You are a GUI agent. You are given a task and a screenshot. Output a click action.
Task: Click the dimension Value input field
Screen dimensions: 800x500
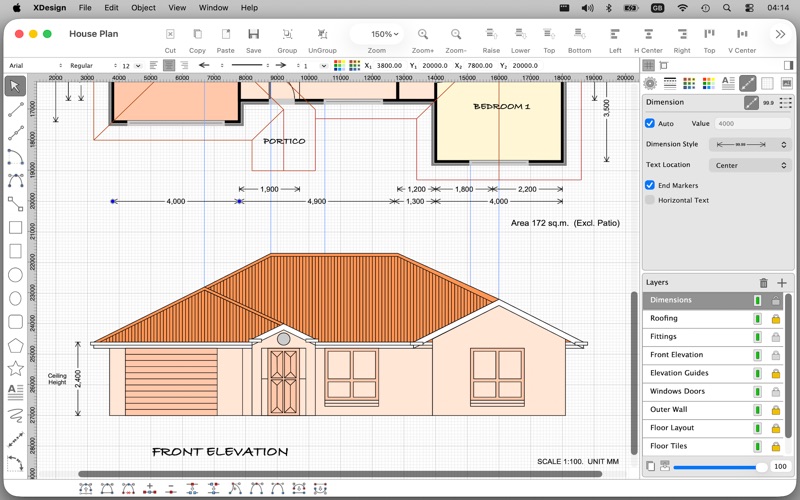(753, 123)
